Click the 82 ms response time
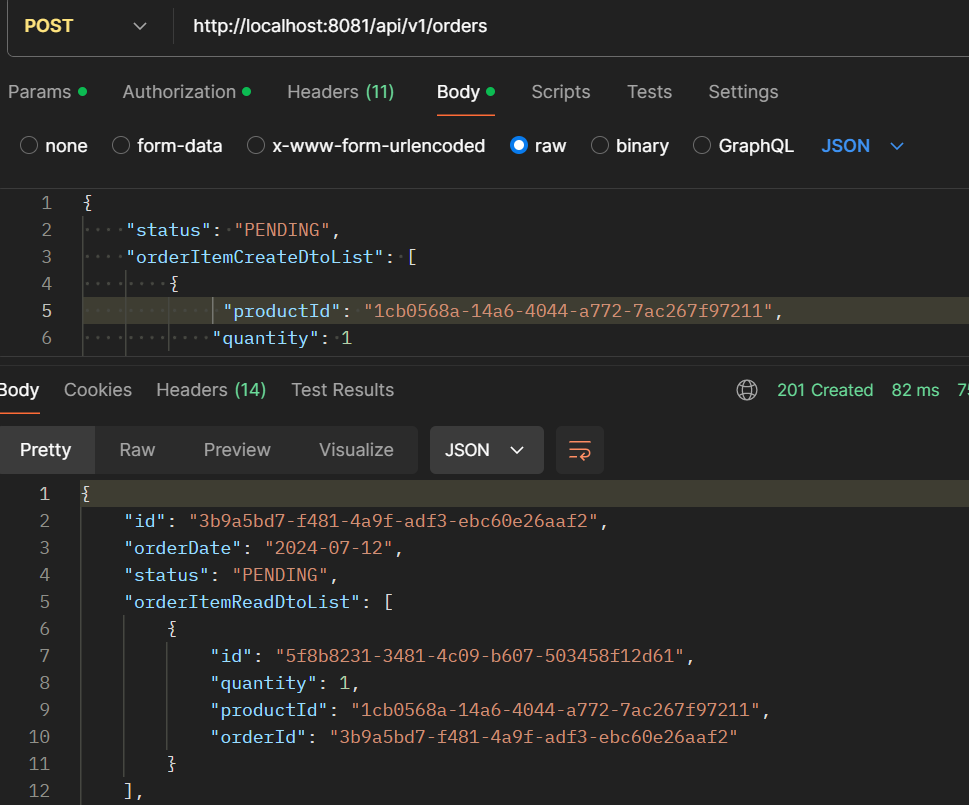 tap(915, 390)
